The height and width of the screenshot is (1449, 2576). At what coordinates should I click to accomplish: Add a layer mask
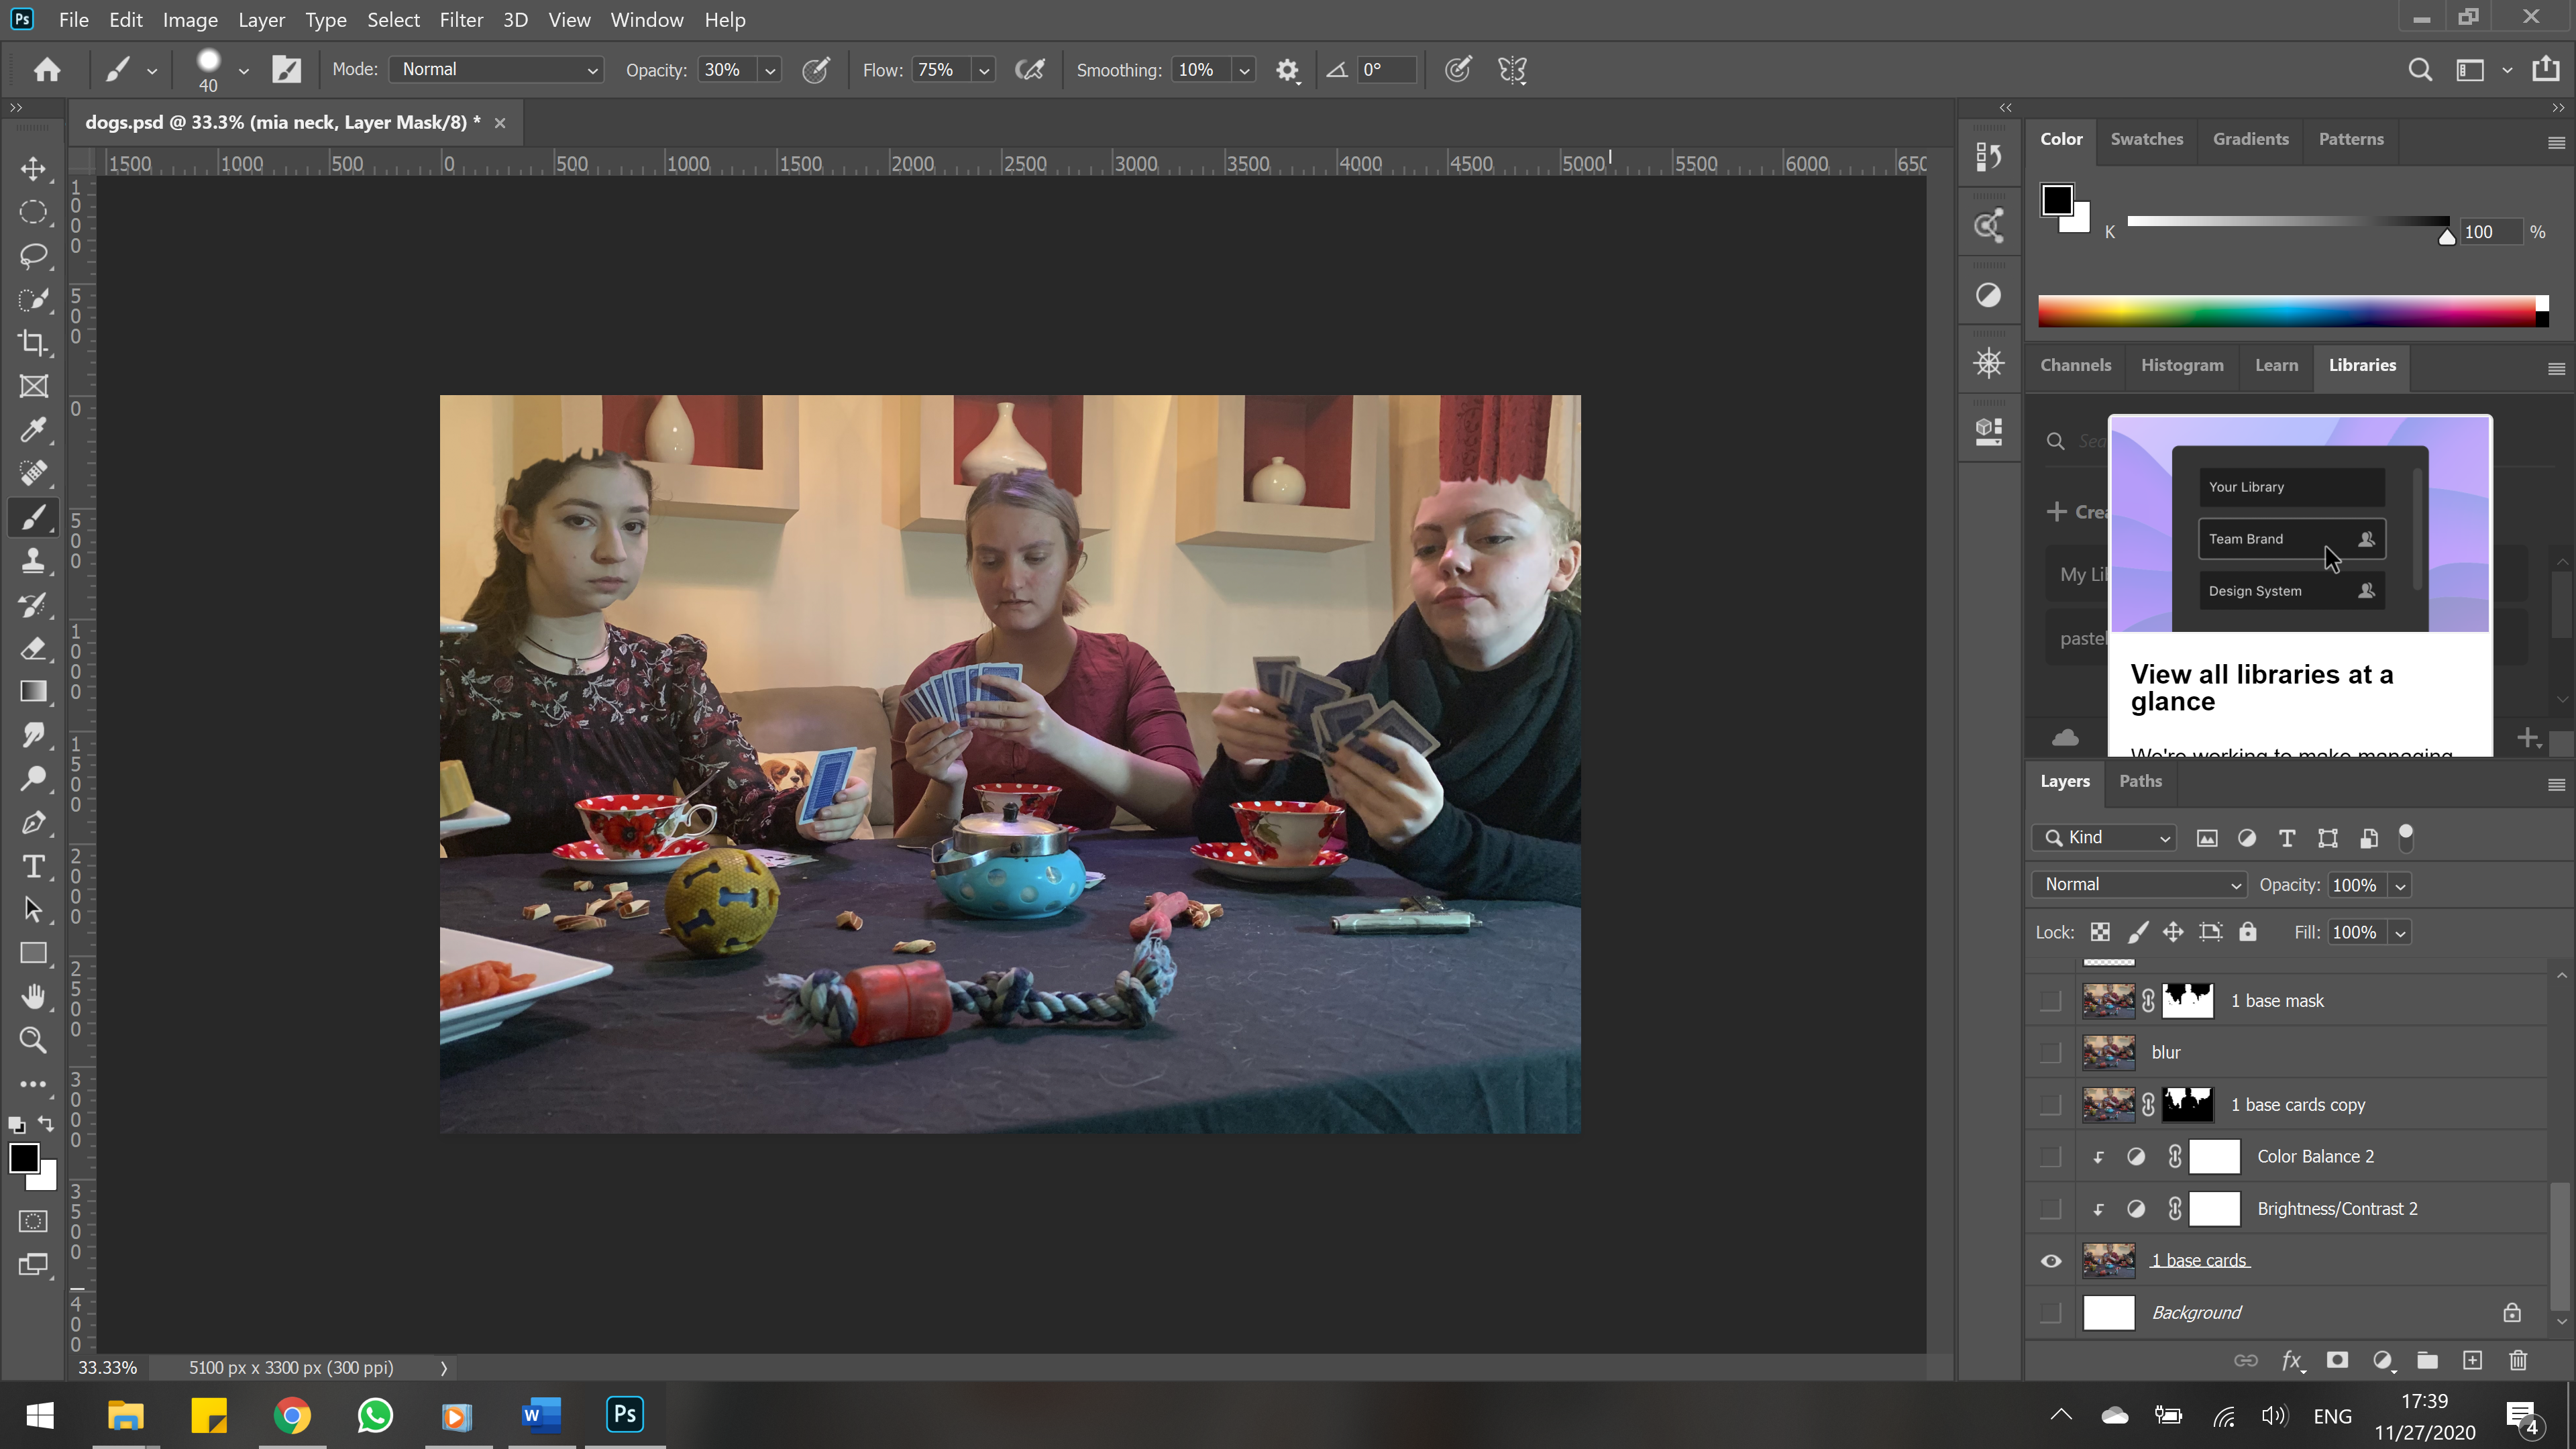2337,1360
